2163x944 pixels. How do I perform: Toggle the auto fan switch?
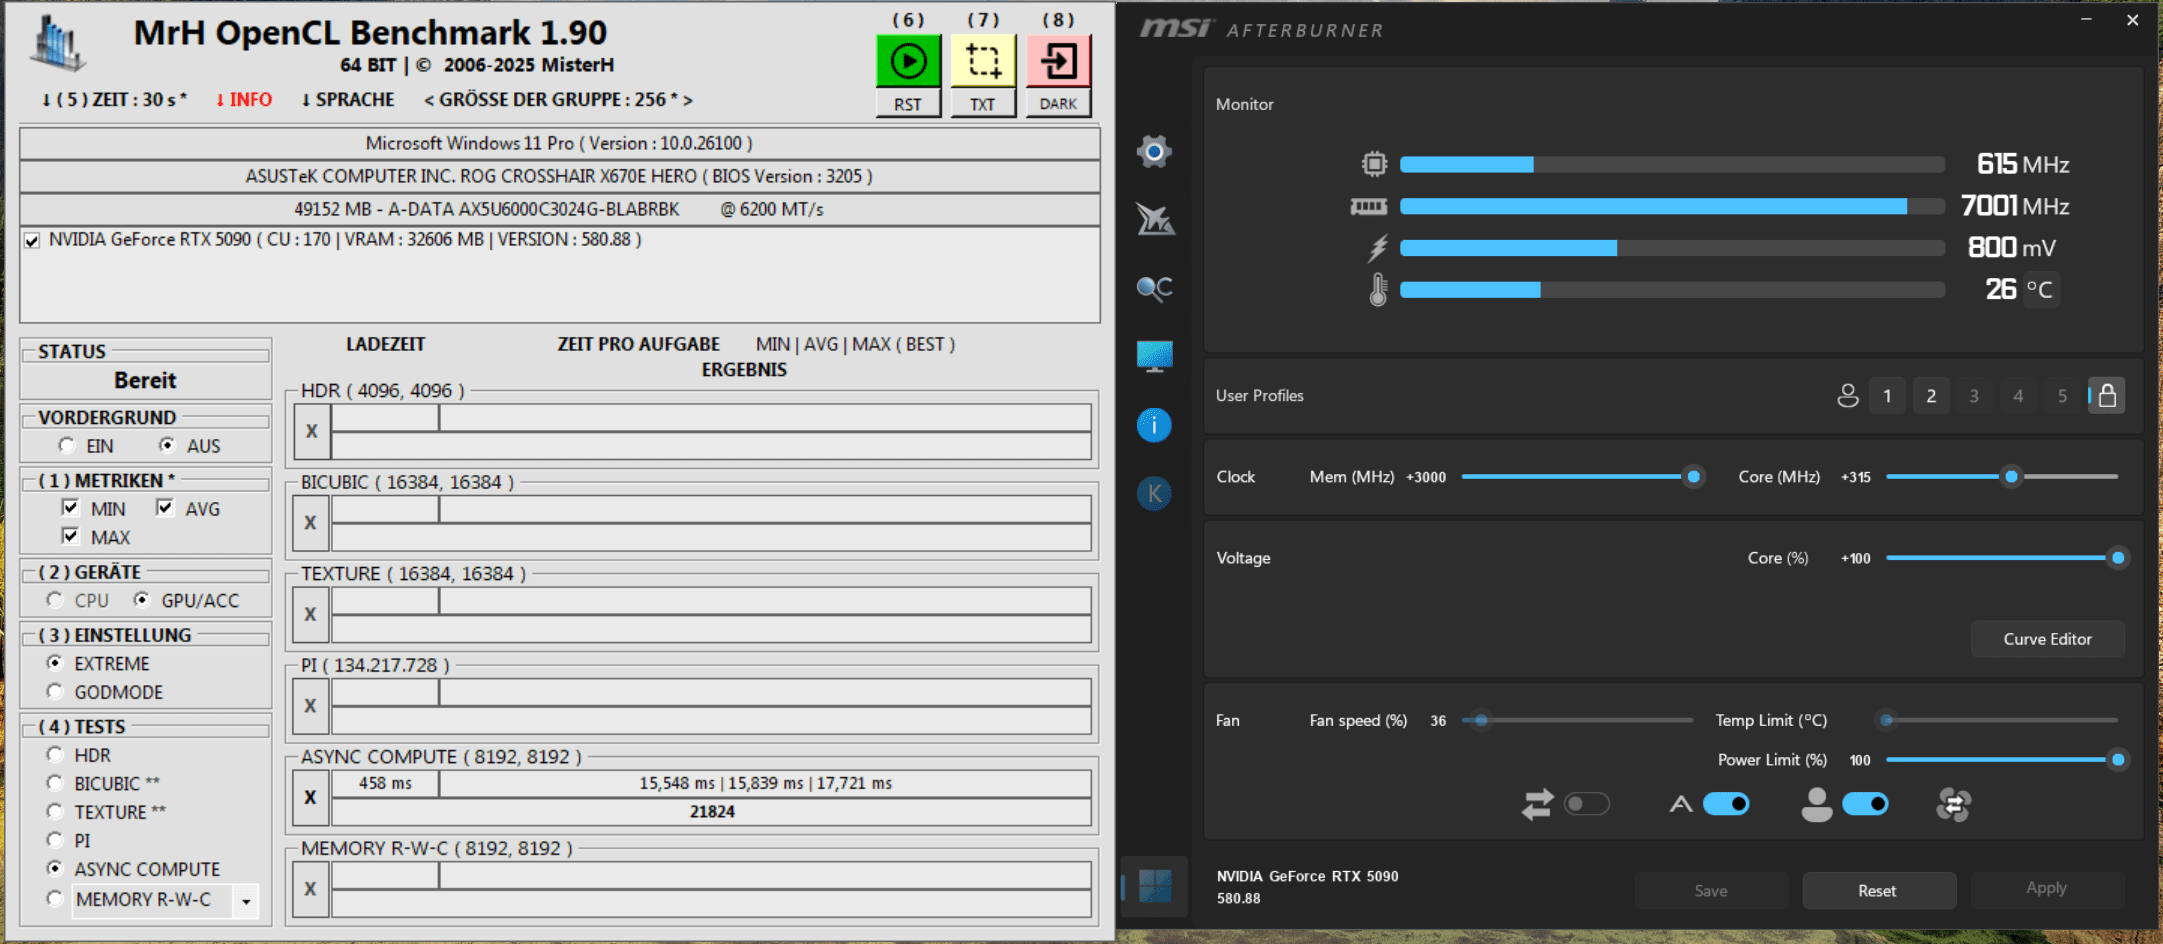[x=1726, y=804]
